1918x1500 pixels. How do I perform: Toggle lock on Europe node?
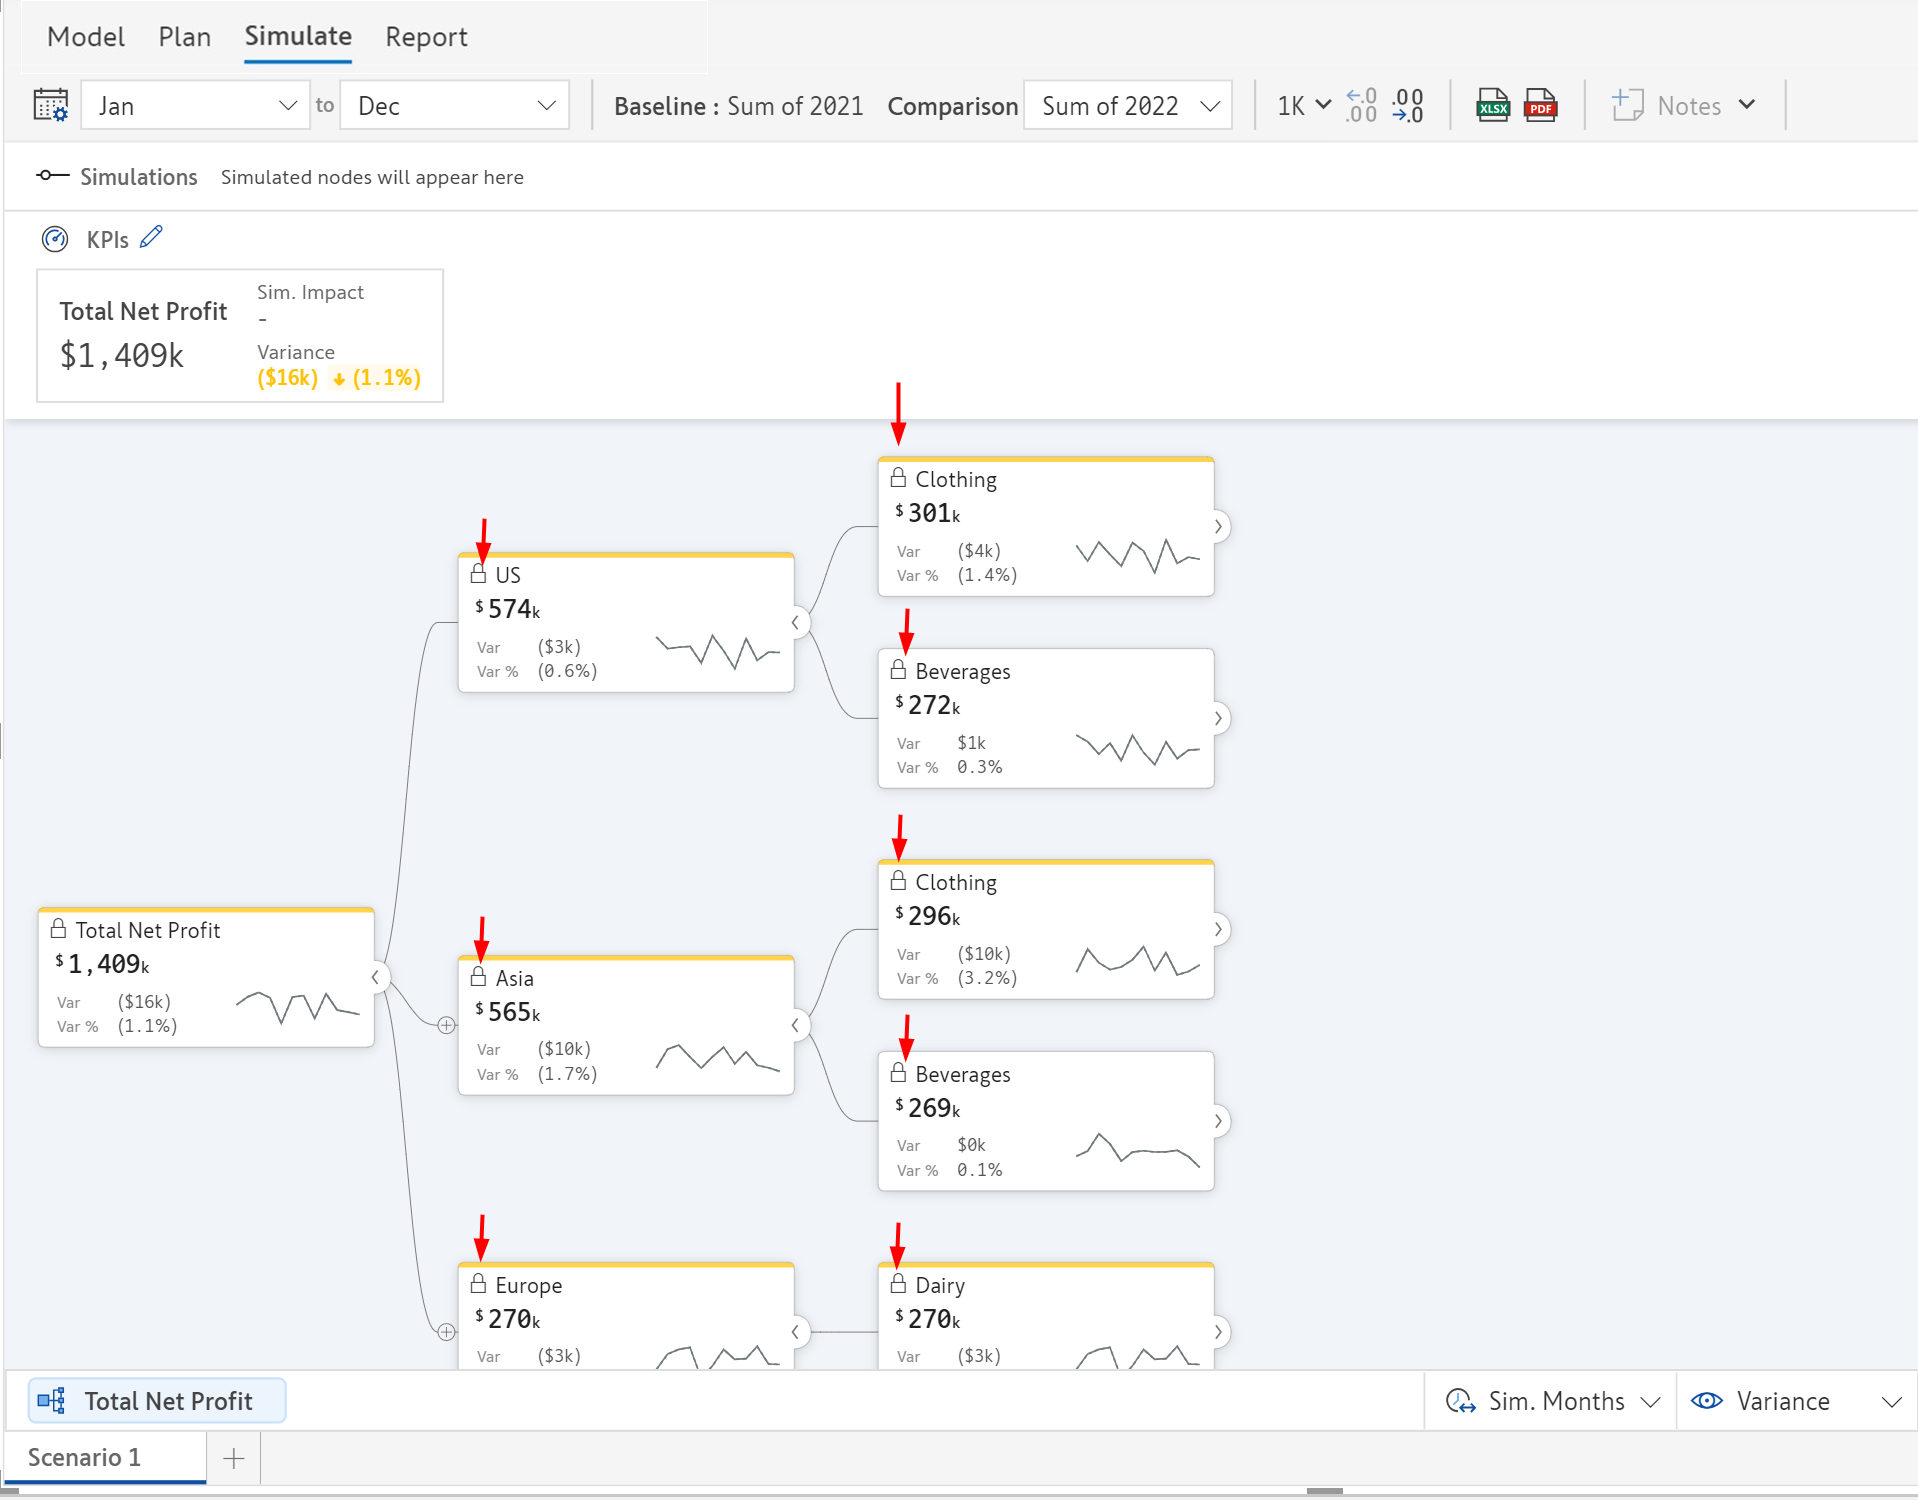[478, 1284]
